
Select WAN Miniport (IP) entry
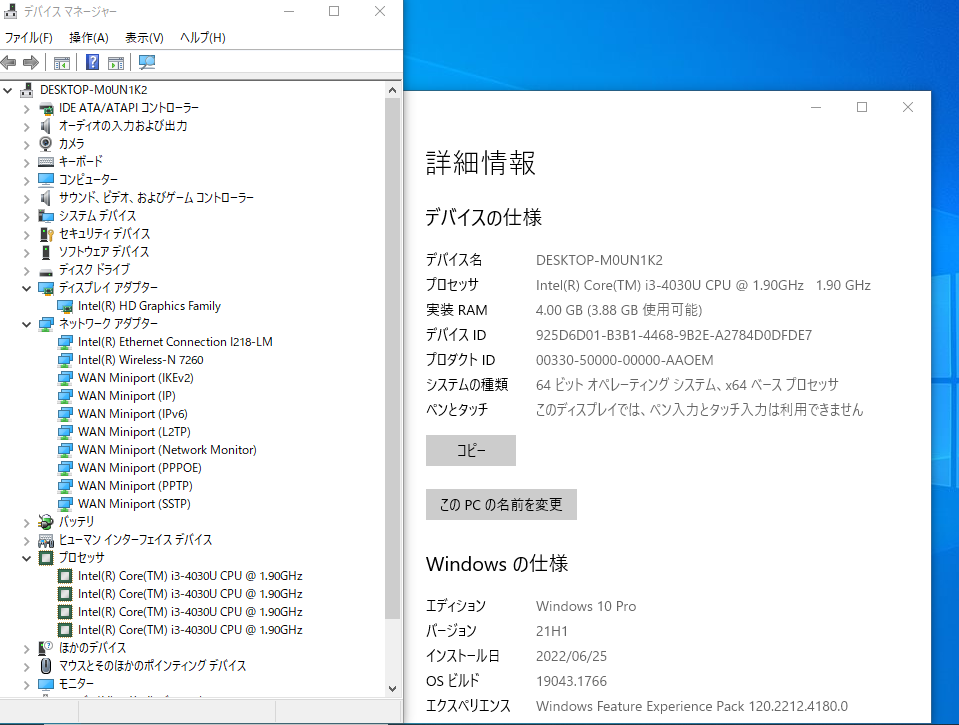(x=127, y=396)
